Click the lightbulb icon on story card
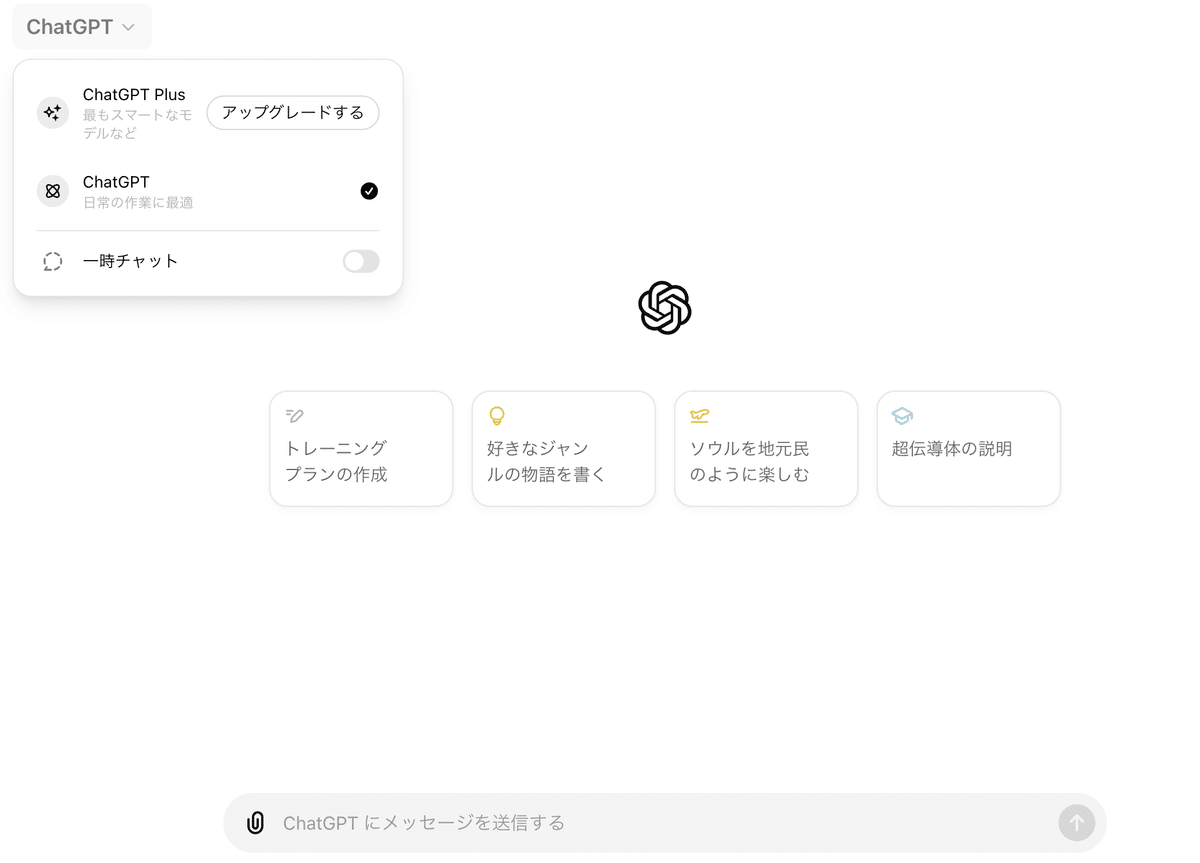This screenshot has height=863, width=1200. (497, 416)
